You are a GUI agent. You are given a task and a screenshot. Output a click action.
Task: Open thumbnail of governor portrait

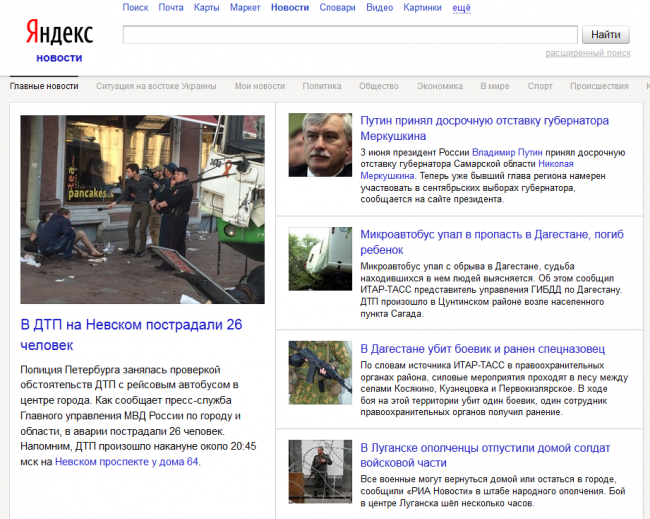pos(320,145)
